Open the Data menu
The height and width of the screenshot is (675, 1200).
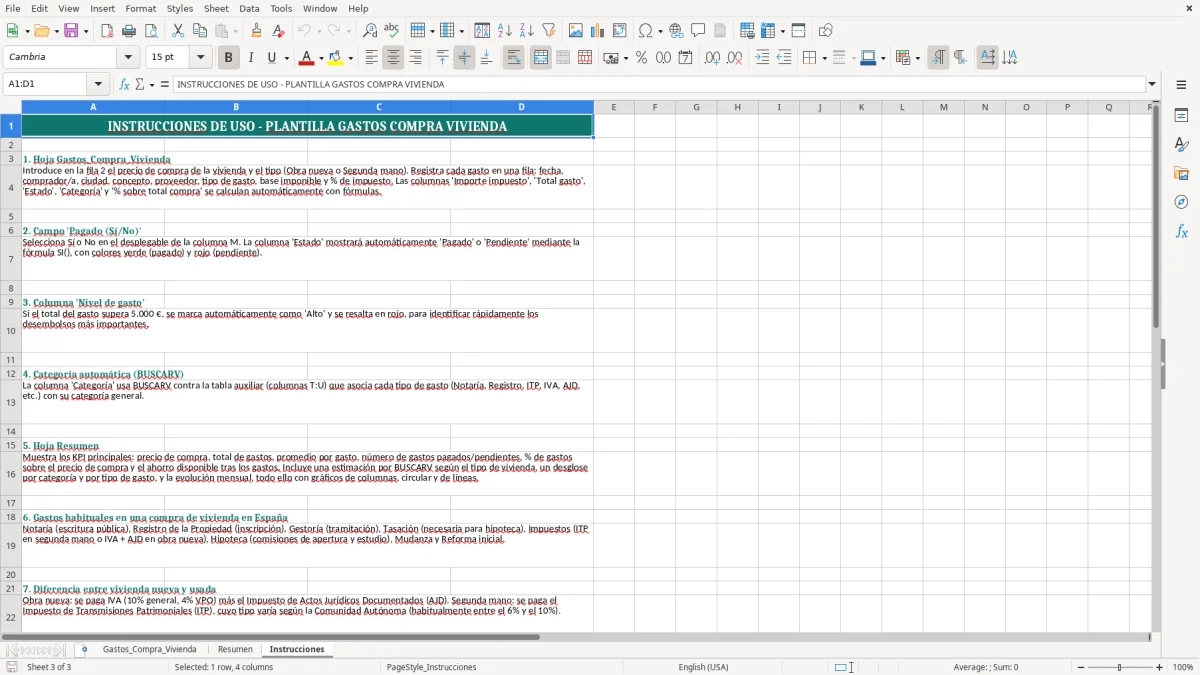249,8
